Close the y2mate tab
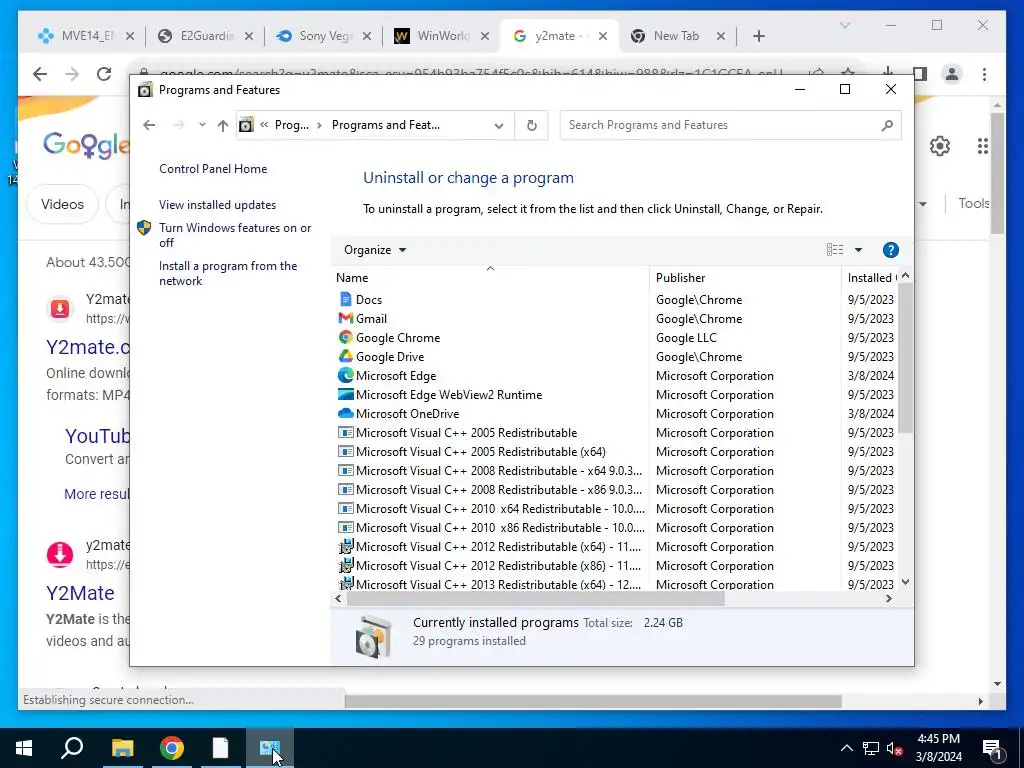 (603, 36)
